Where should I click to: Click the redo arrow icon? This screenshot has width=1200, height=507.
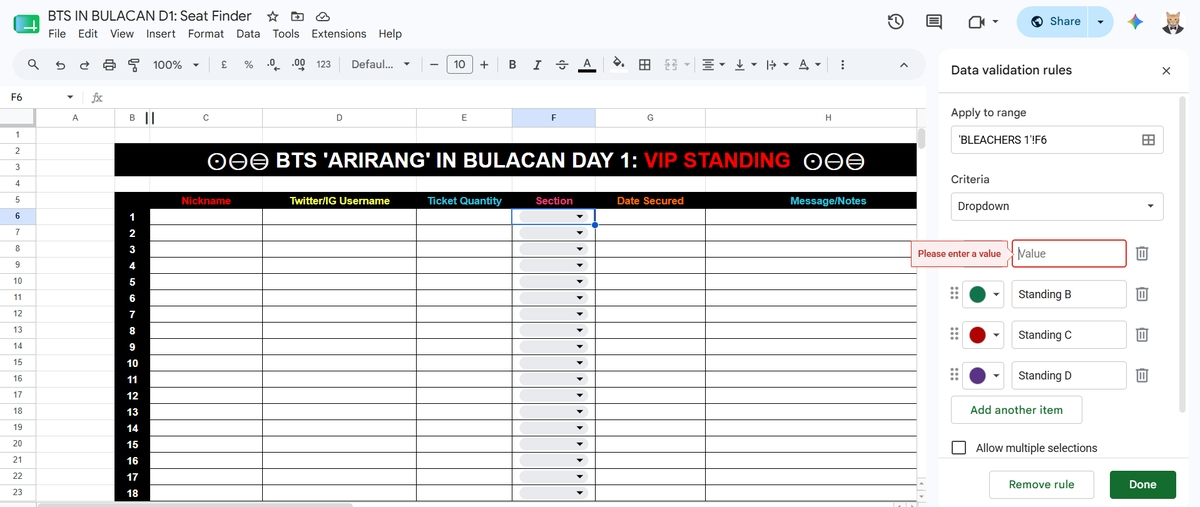point(84,64)
